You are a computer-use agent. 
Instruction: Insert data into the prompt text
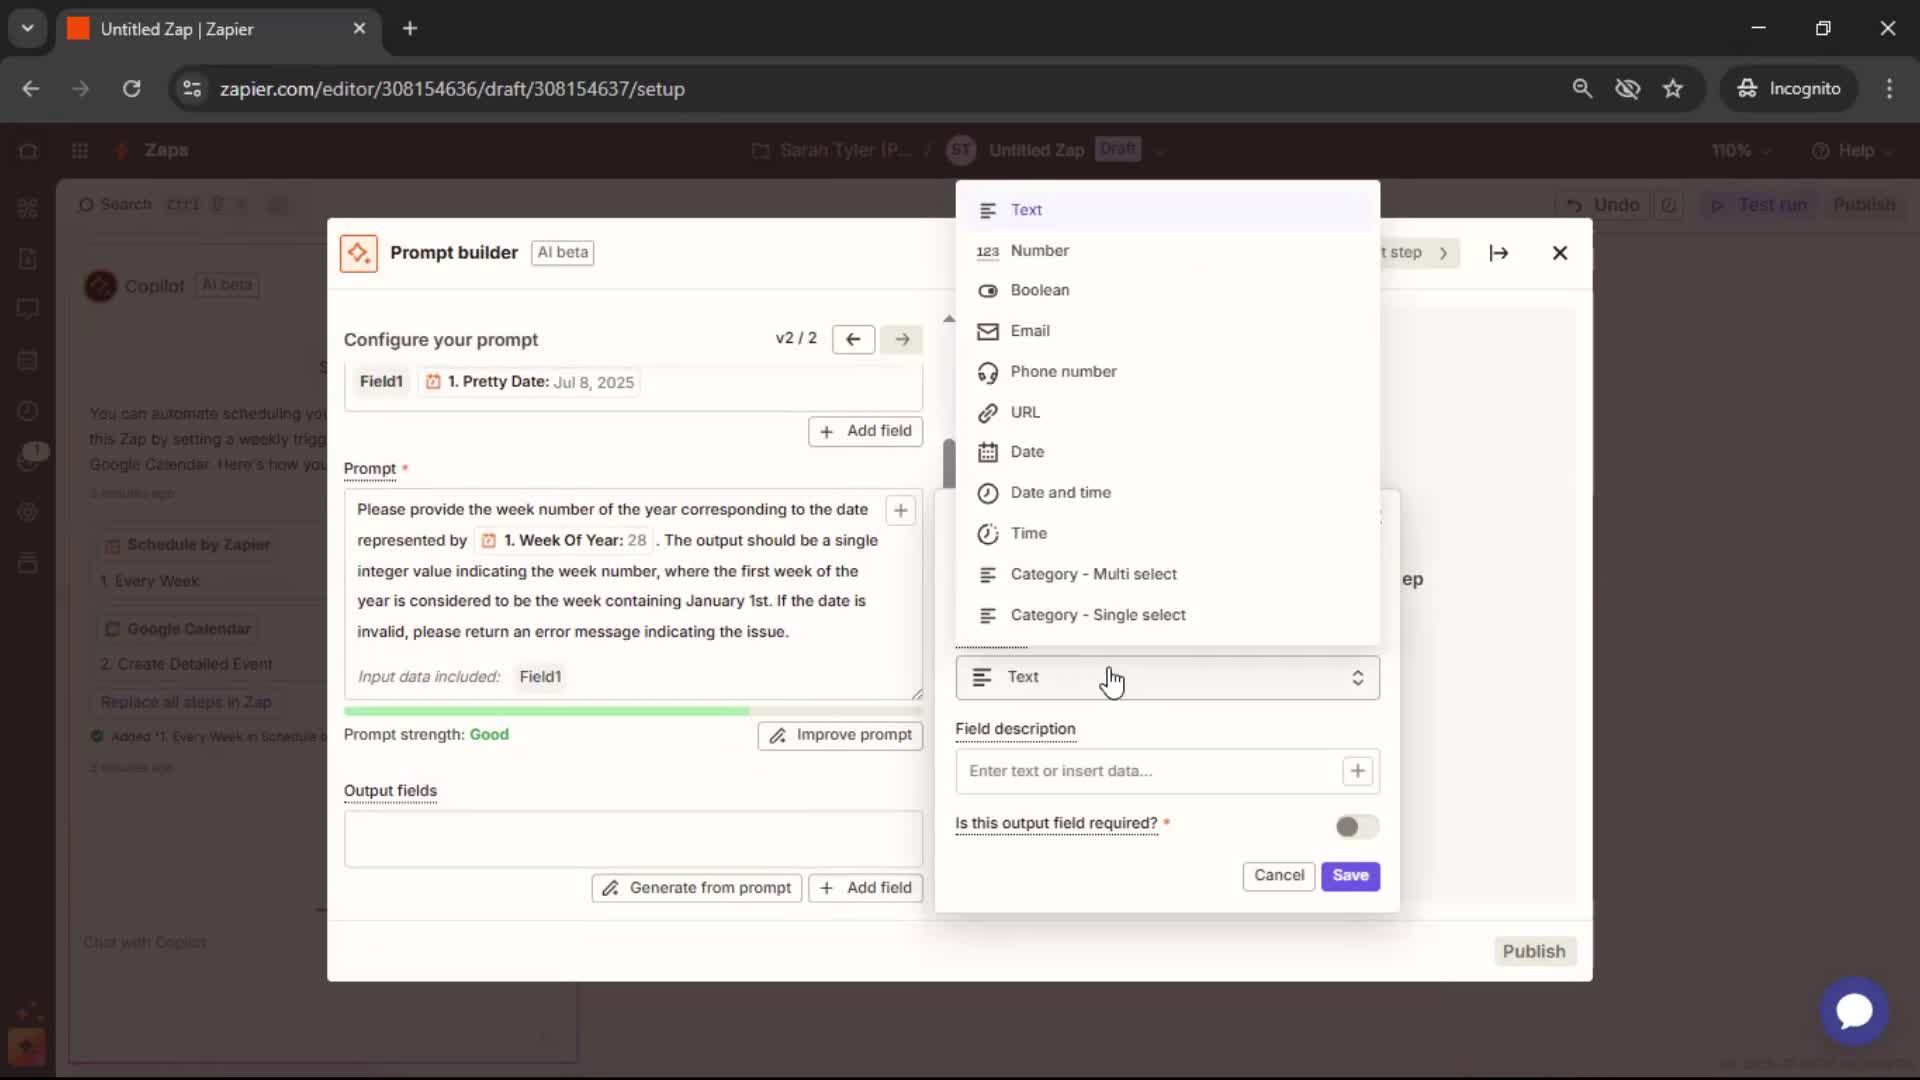pyautogui.click(x=901, y=510)
